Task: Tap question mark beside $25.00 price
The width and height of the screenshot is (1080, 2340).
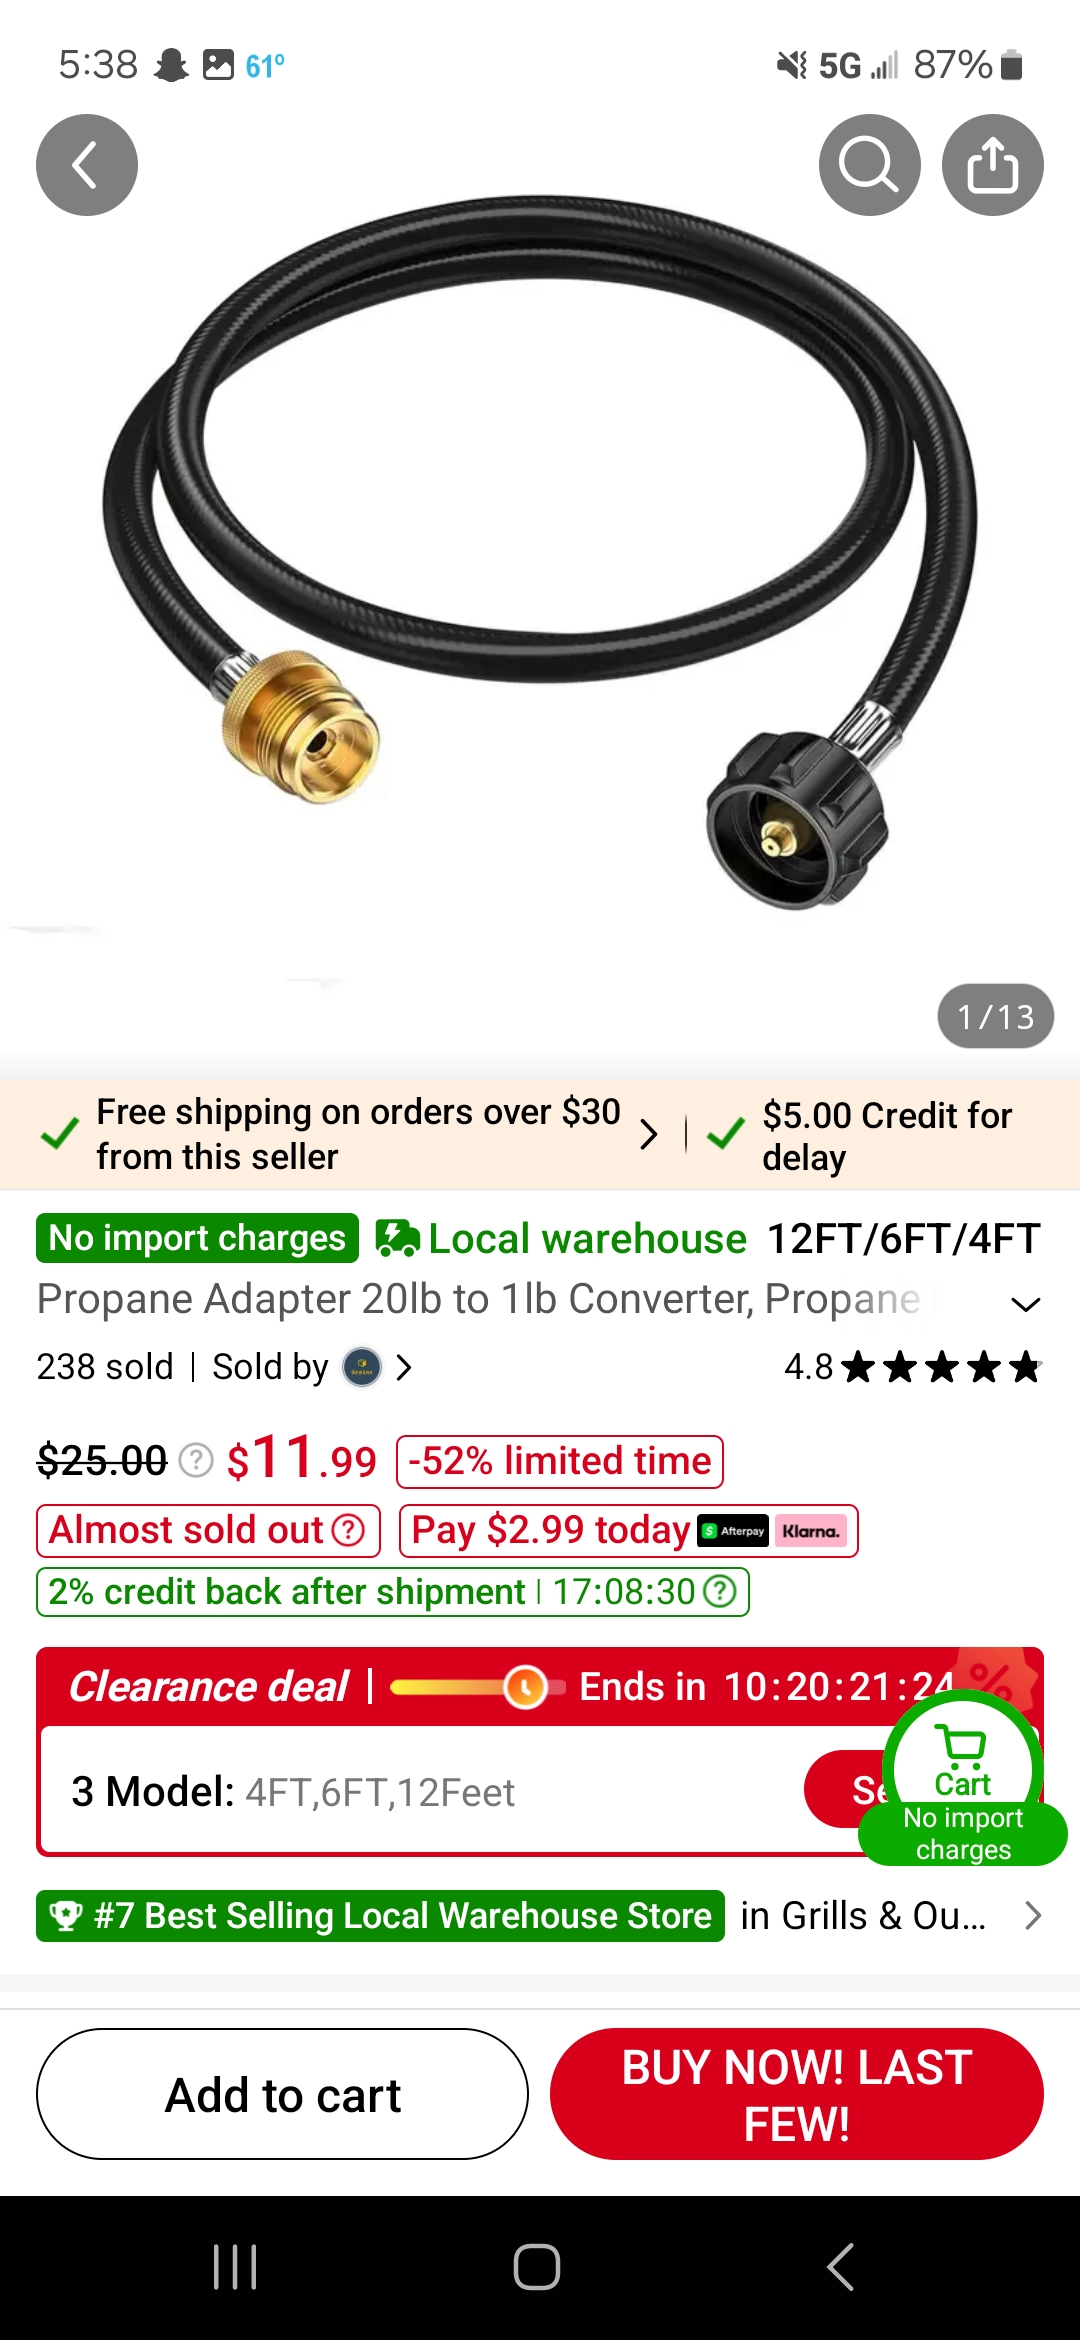Action: point(196,1461)
